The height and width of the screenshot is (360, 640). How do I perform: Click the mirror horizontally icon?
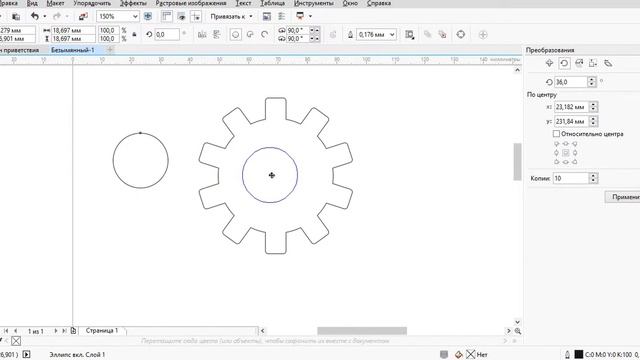202,35
